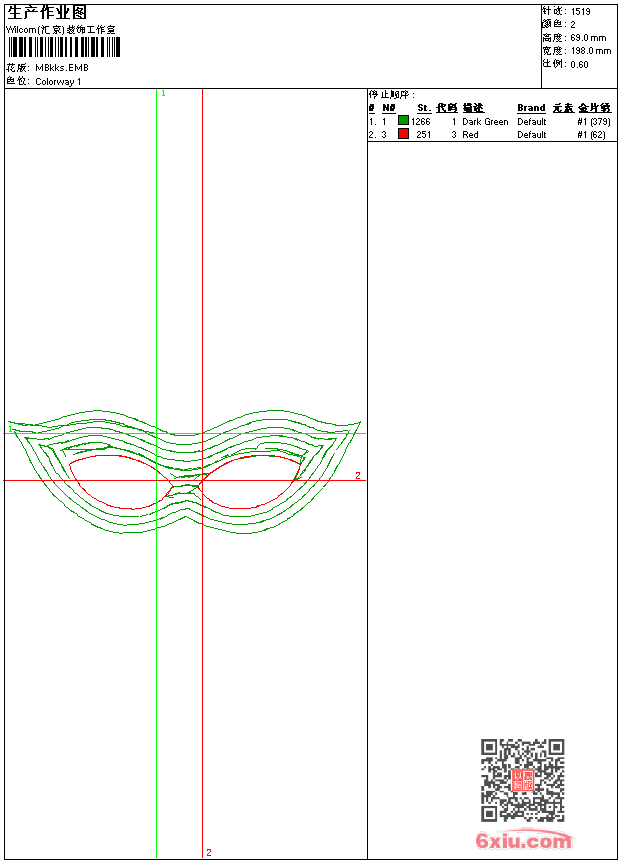Image resolution: width=620 pixels, height=860 pixels.
Task: Click Default brand in Red row
Action: click(x=532, y=135)
